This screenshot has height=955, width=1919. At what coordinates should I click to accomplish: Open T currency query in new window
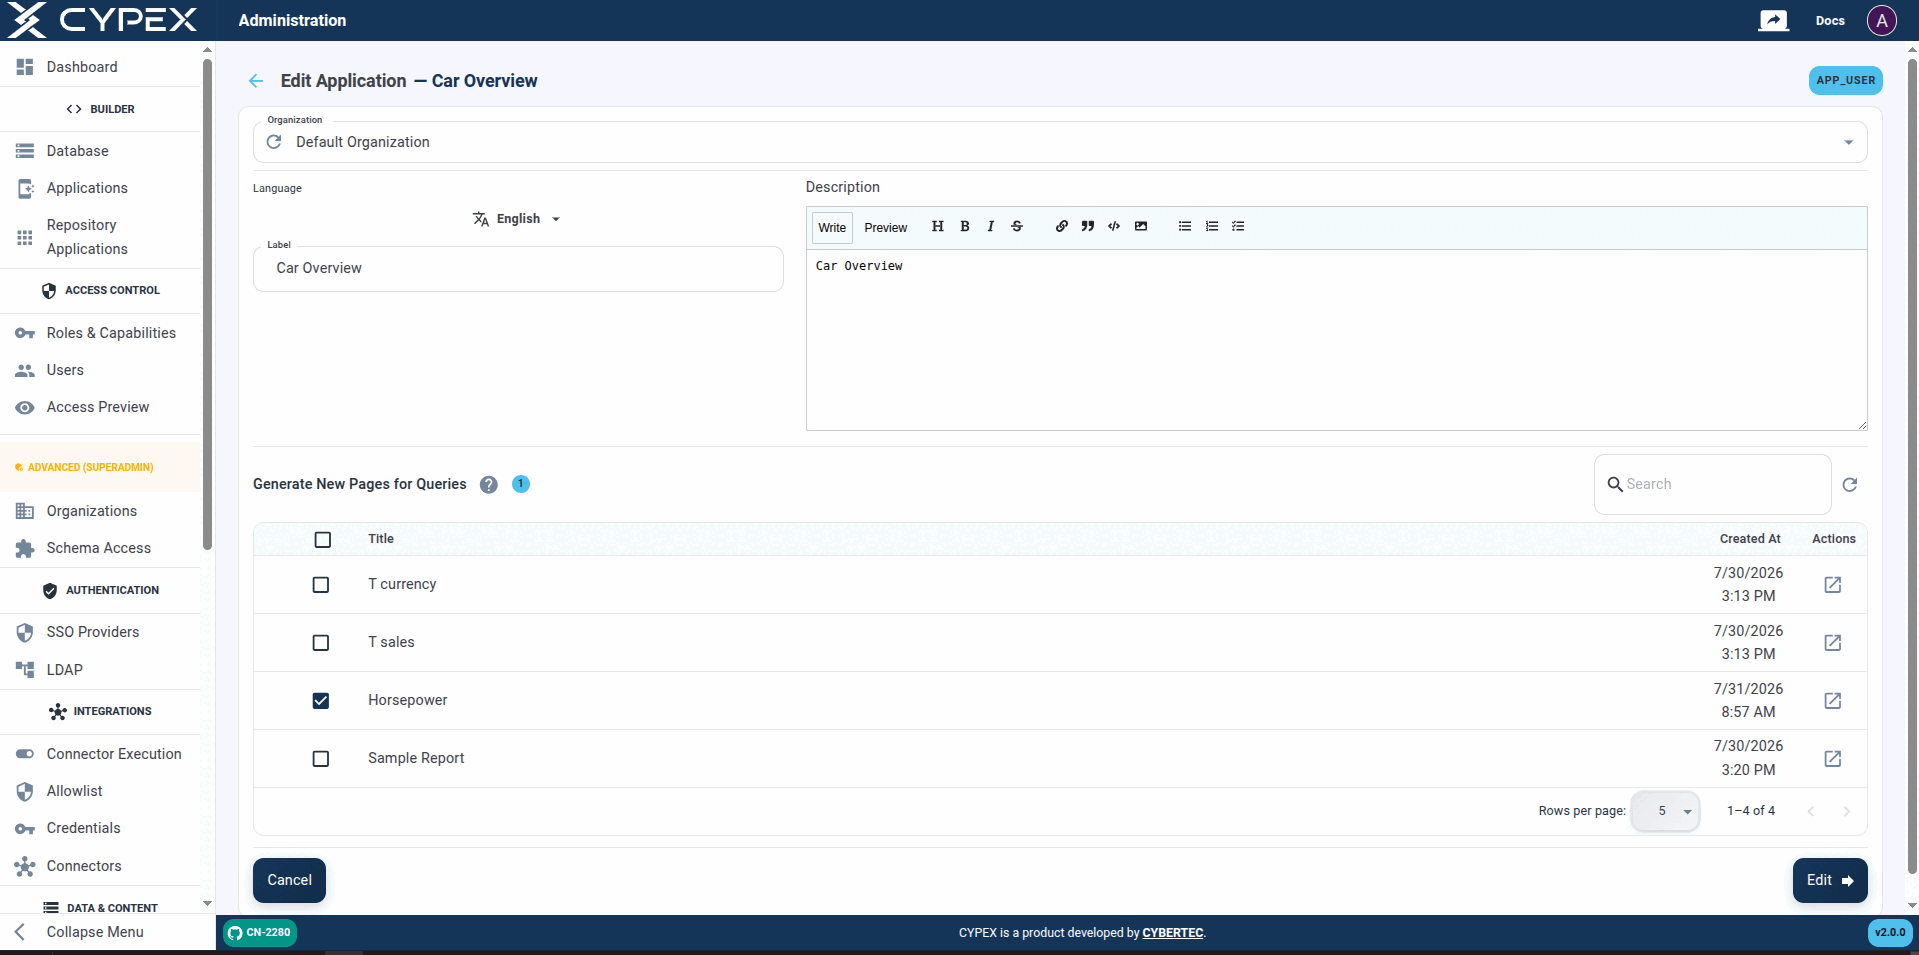(1832, 584)
